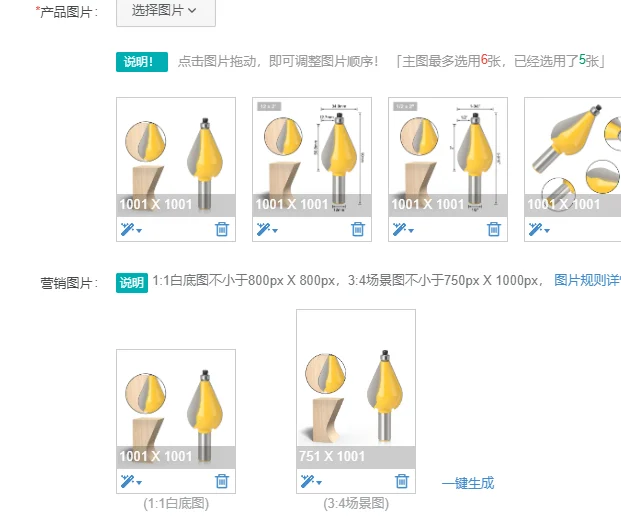
Task: Open magic wand edit on second product image
Action: tap(267, 229)
